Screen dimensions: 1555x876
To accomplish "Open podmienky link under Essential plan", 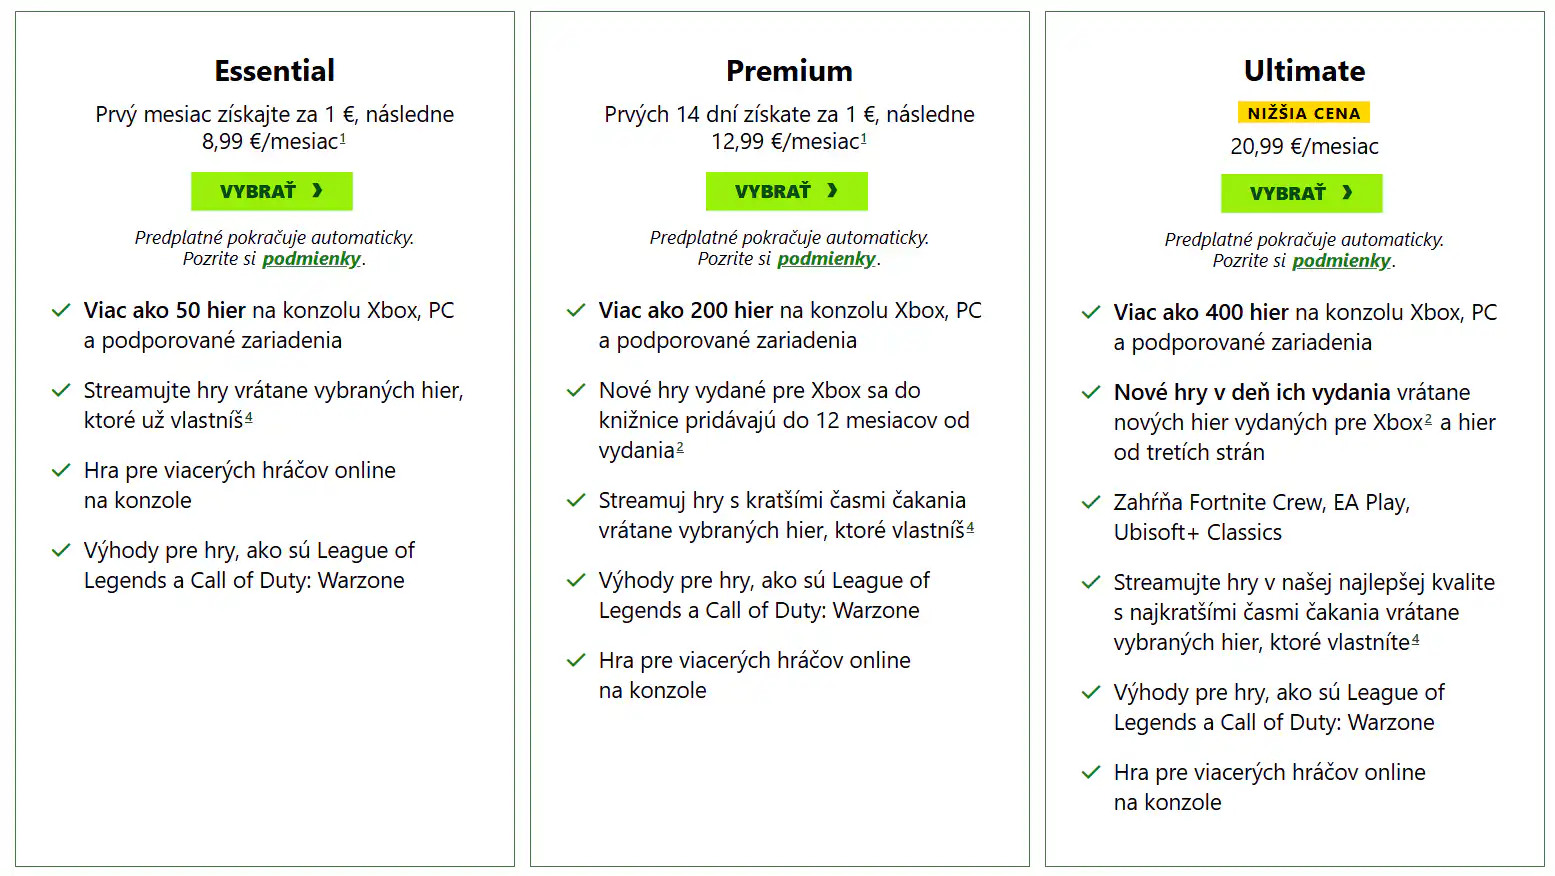I will point(311,259).
